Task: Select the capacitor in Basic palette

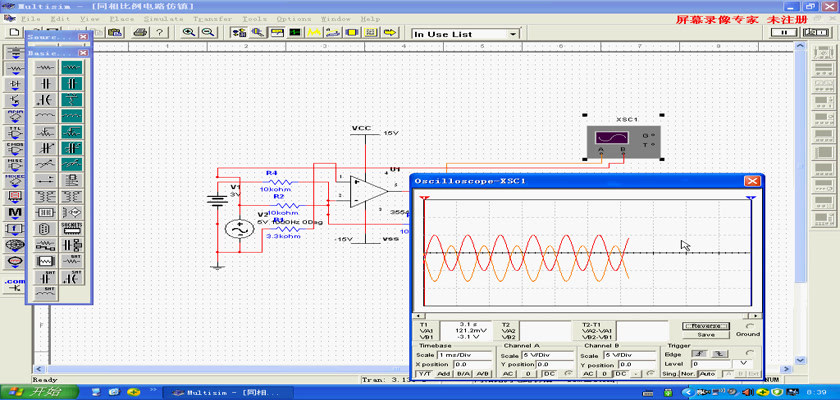Action: (45, 84)
